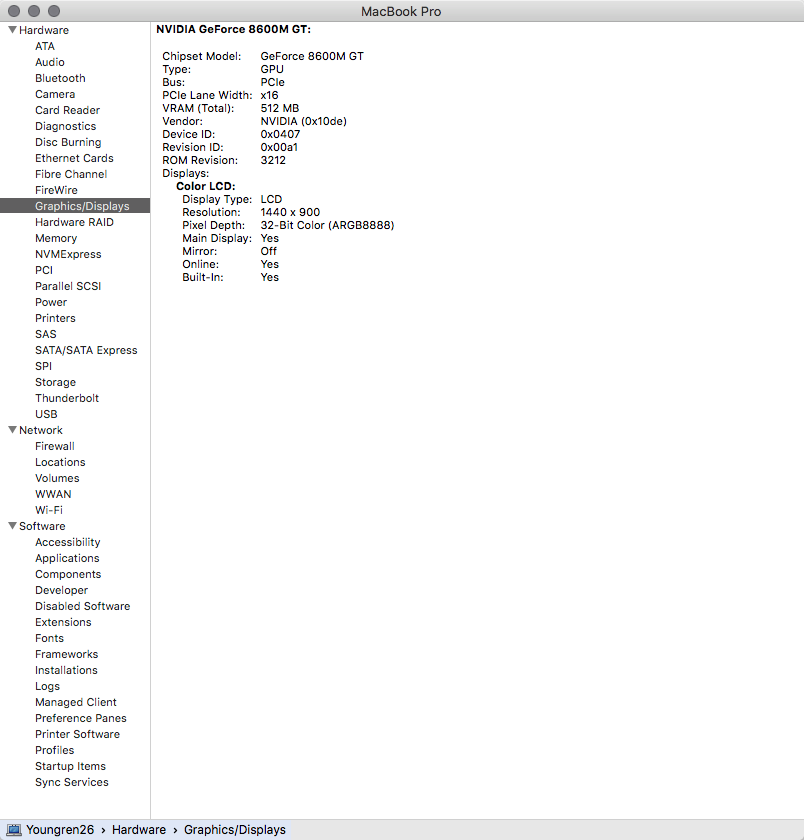Select Disabled Software in the sidebar
This screenshot has height=840, width=804.
click(82, 606)
